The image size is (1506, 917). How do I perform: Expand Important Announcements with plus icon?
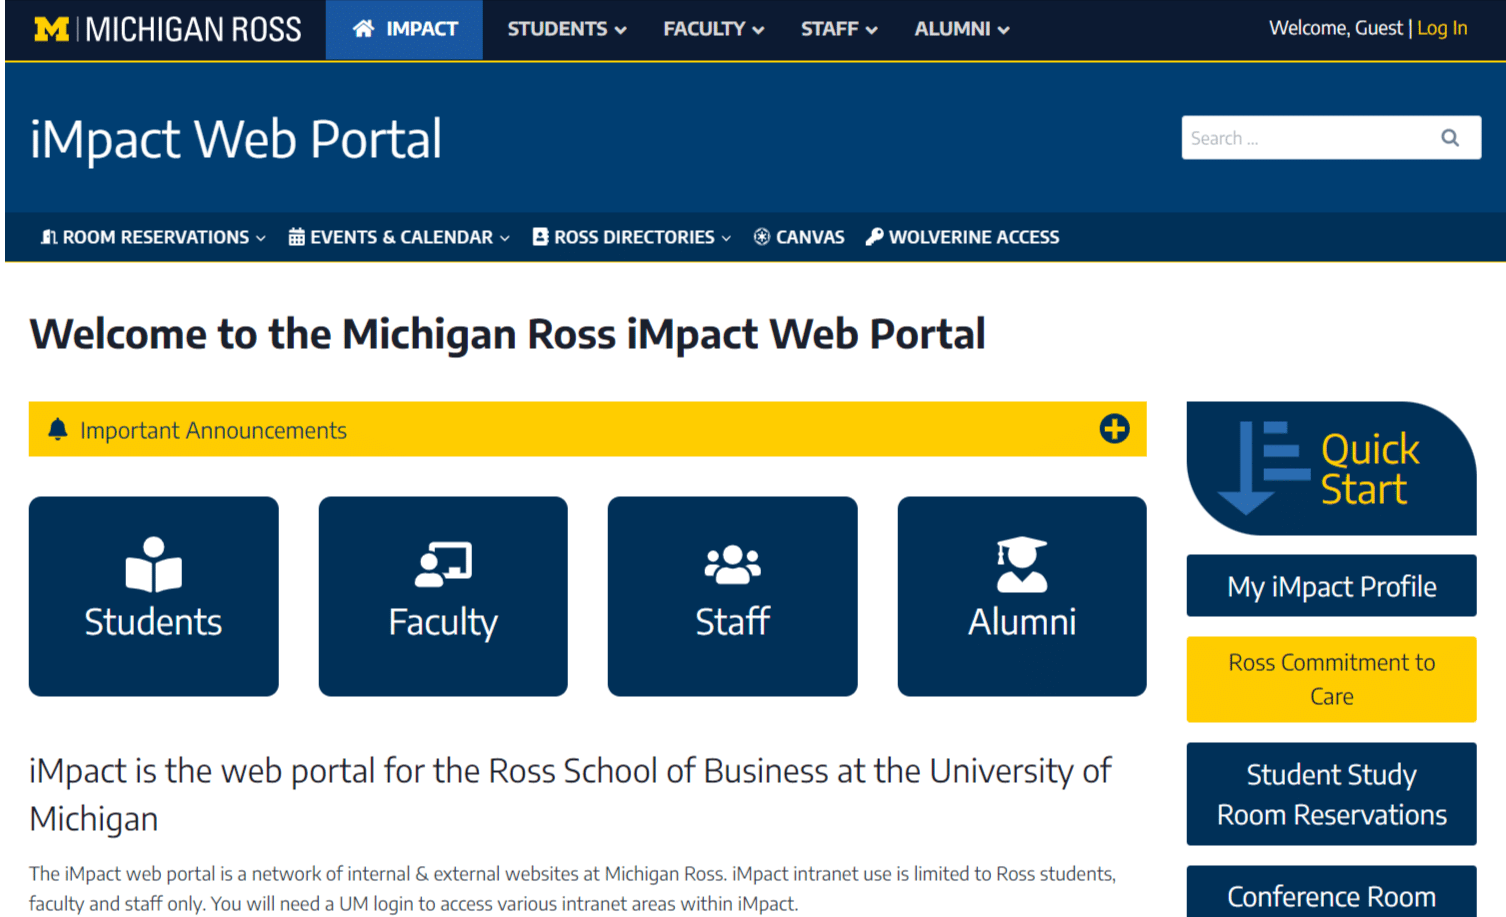coord(1114,429)
